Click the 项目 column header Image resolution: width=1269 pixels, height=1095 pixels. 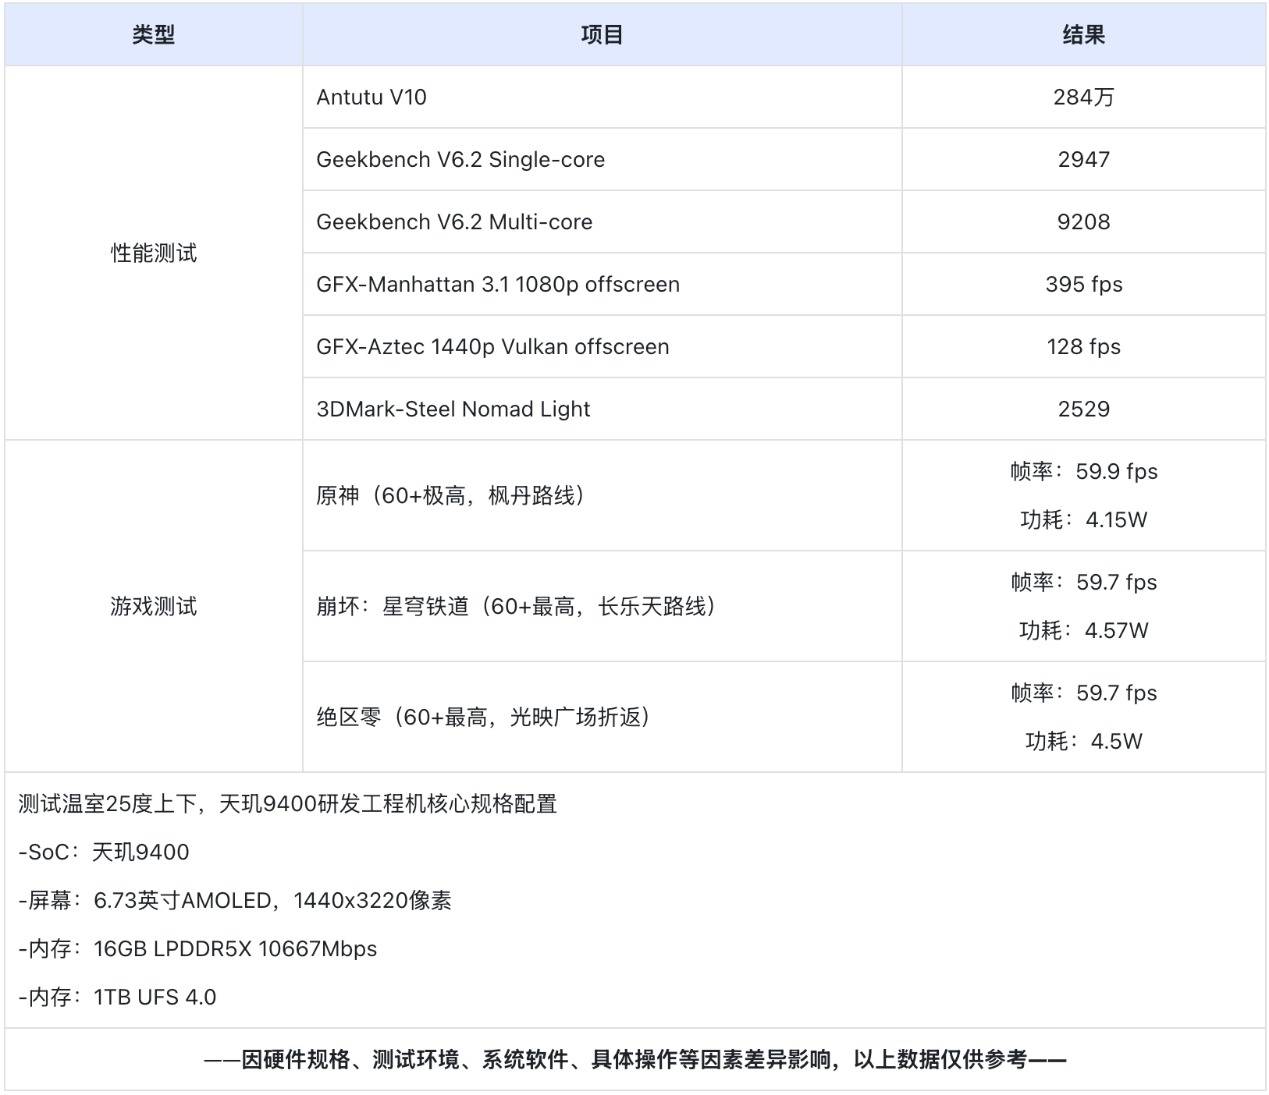tap(602, 35)
